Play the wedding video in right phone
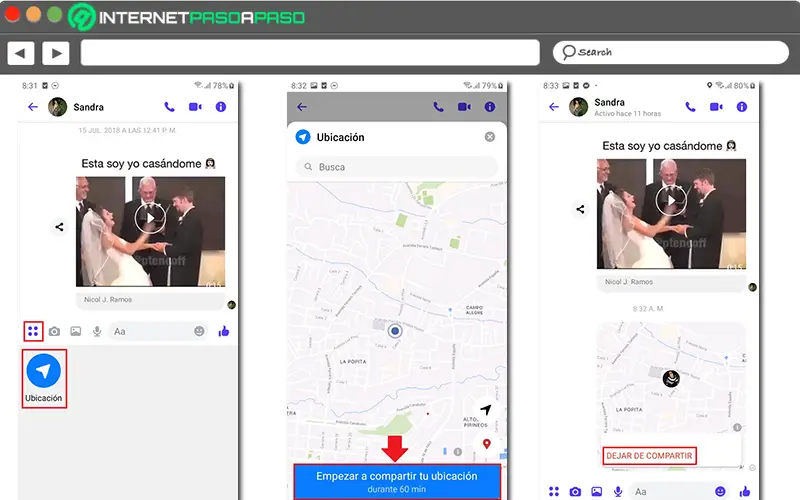Viewport: 800px width, 500px height. coord(671,201)
